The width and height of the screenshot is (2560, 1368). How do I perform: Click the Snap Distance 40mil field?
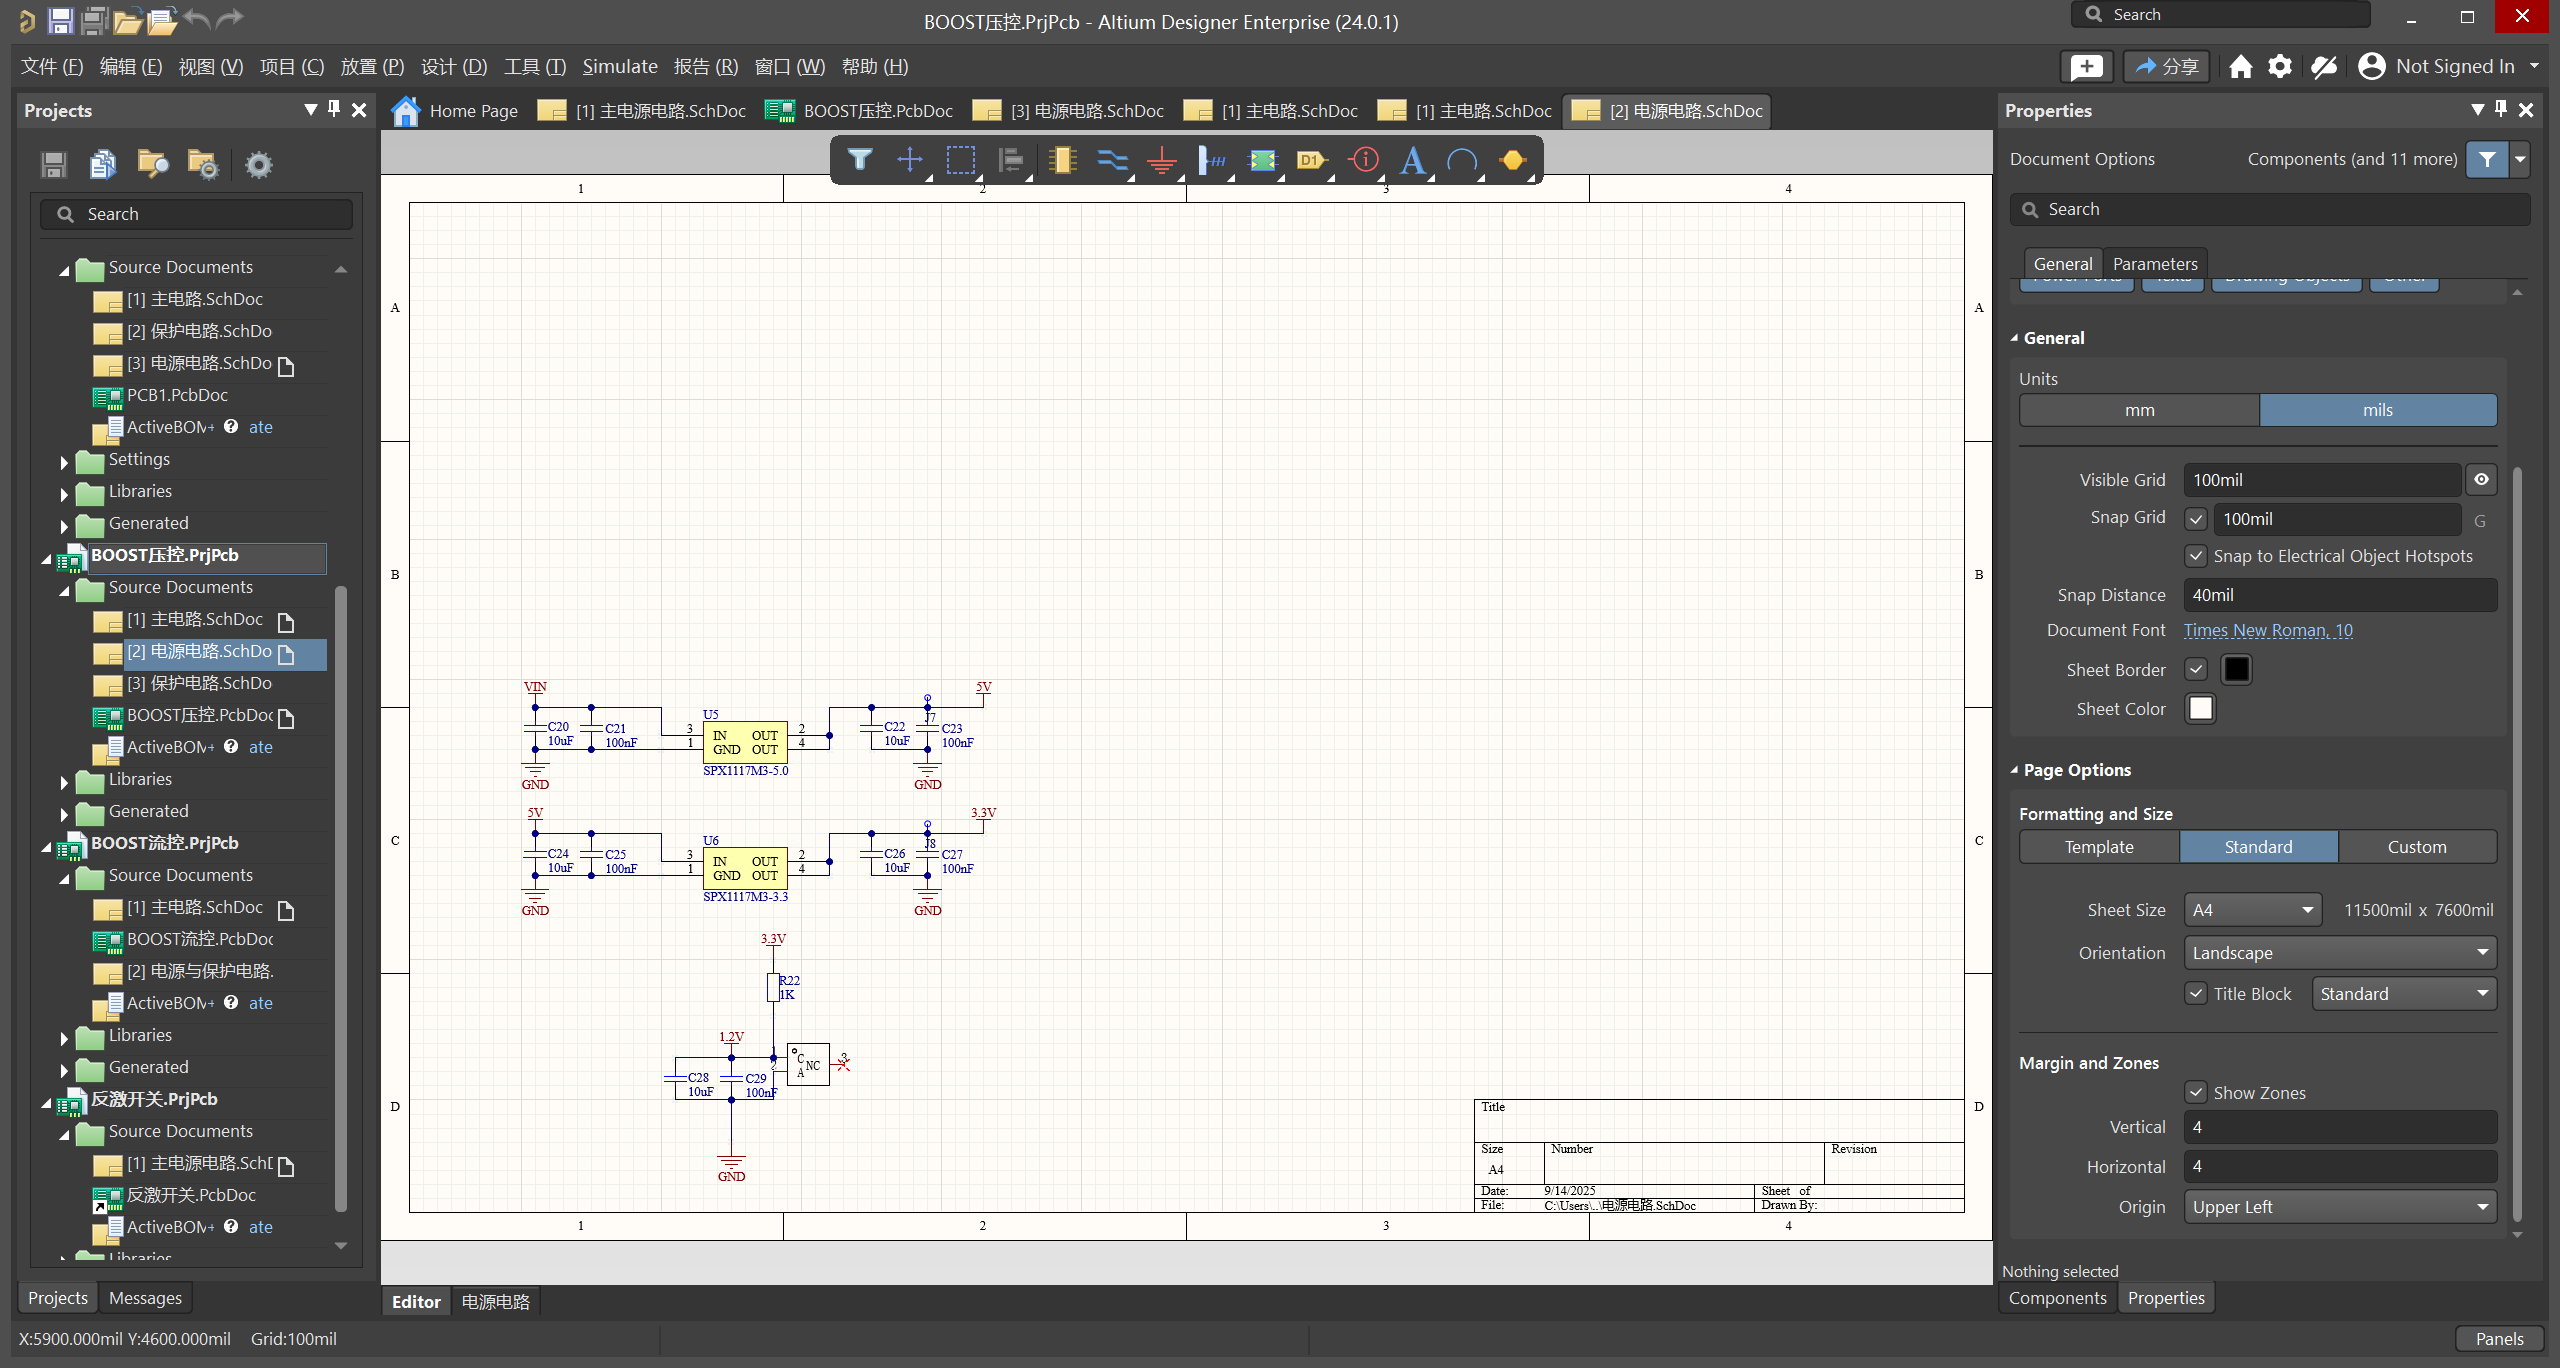(x=2340, y=595)
